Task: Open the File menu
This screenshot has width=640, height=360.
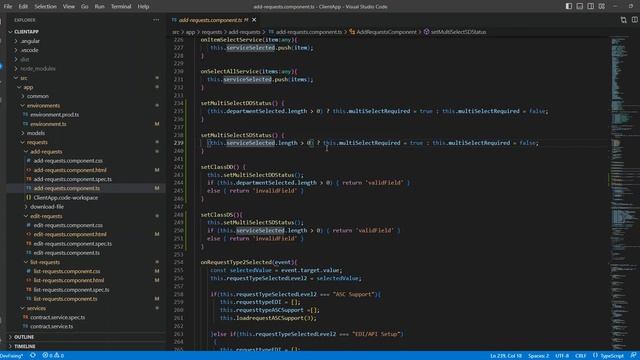Action: point(8,7)
